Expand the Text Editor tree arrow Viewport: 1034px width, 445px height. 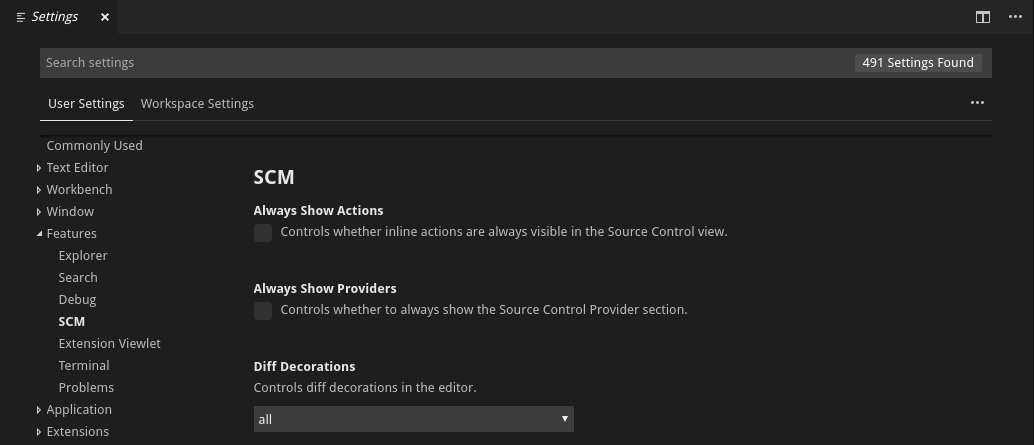(39, 168)
